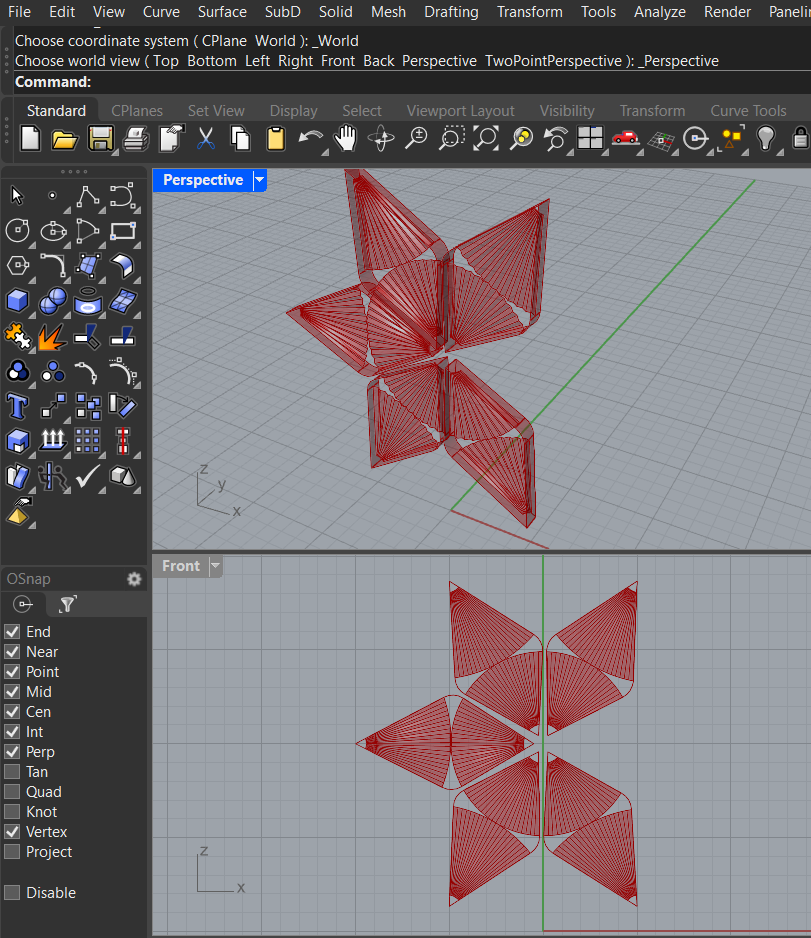Switch to the CPlanes toolbar tab

pos(137,111)
